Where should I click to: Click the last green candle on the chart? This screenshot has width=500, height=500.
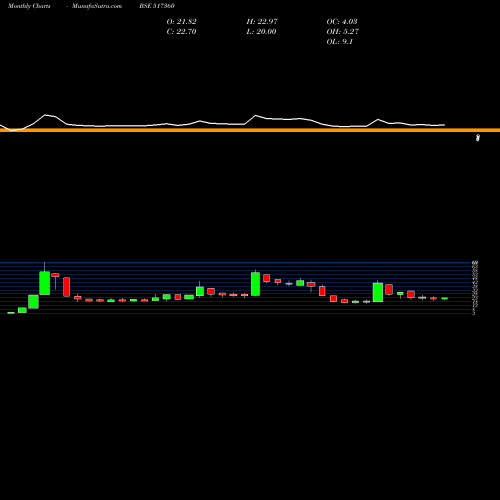pos(445,299)
